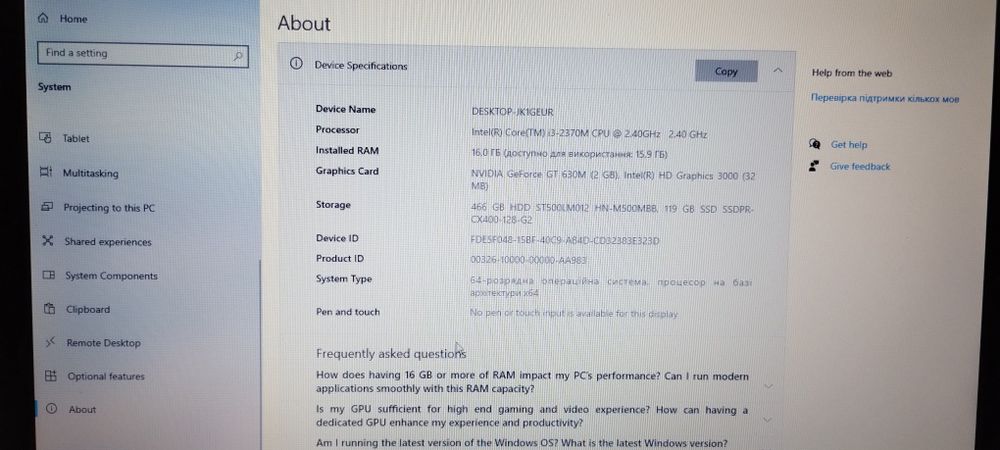
Task: Collapse the Device Specifications section
Action: (x=777, y=71)
